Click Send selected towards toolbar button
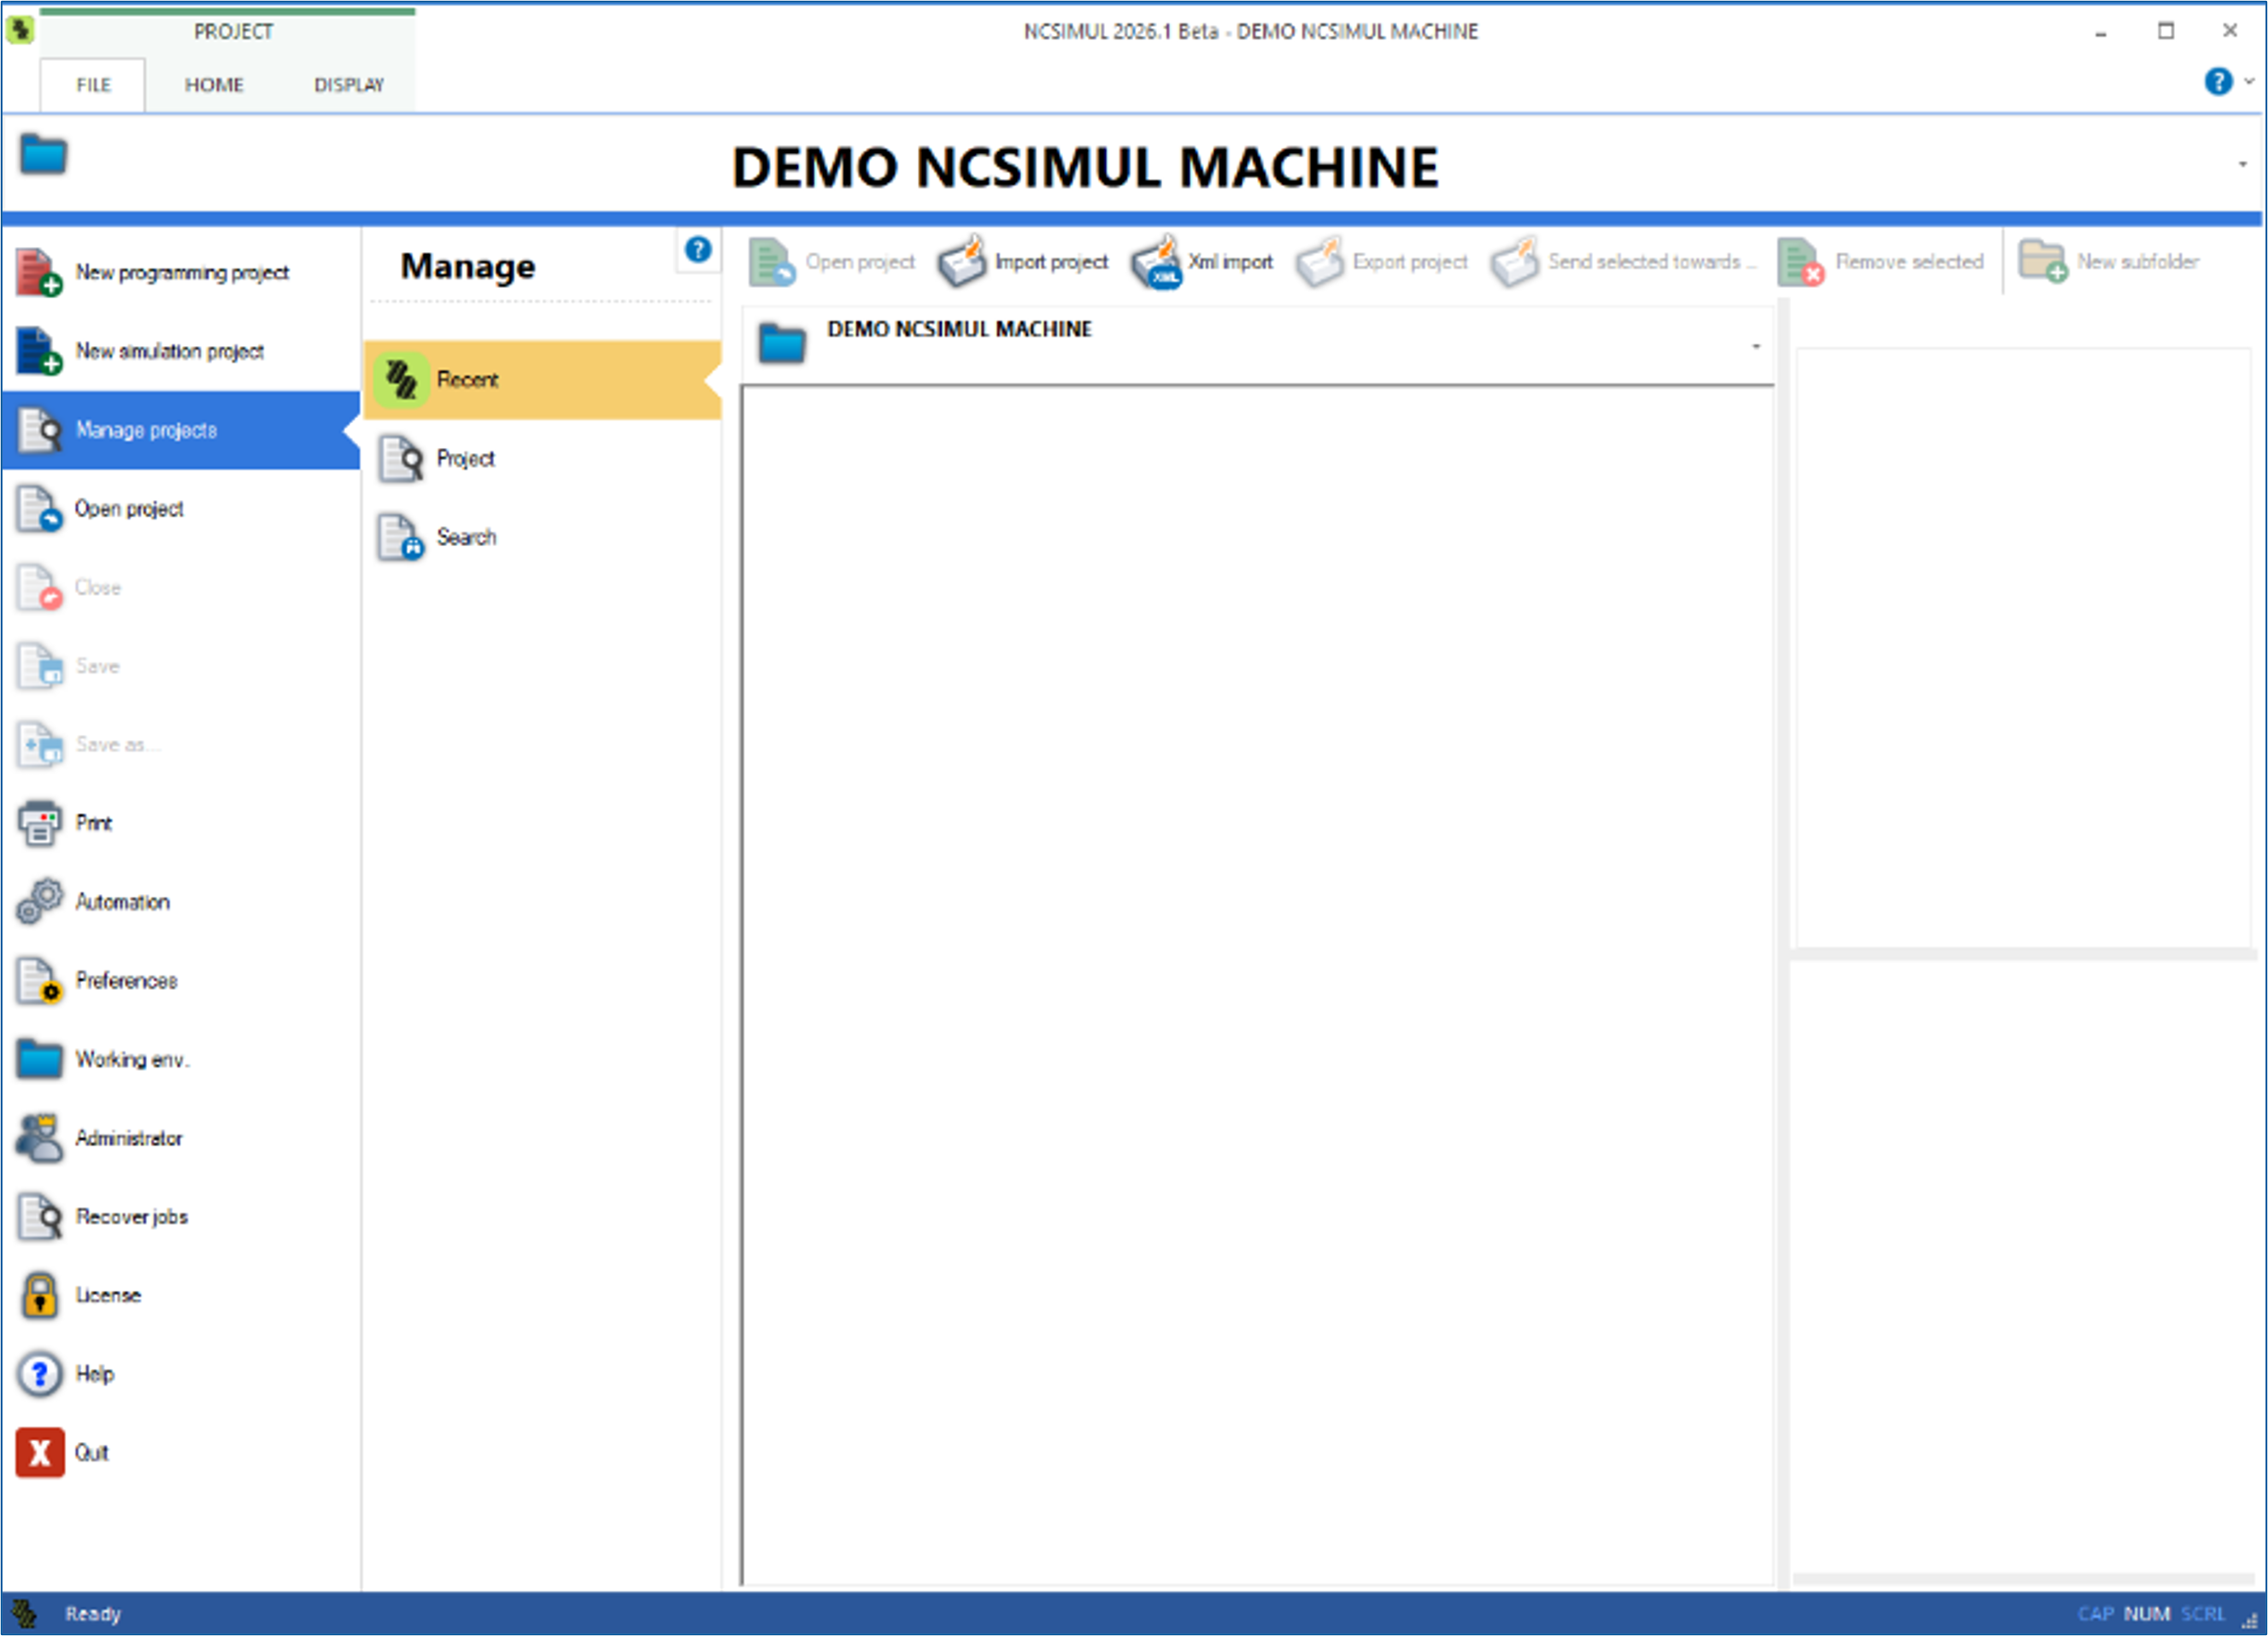 click(1624, 262)
